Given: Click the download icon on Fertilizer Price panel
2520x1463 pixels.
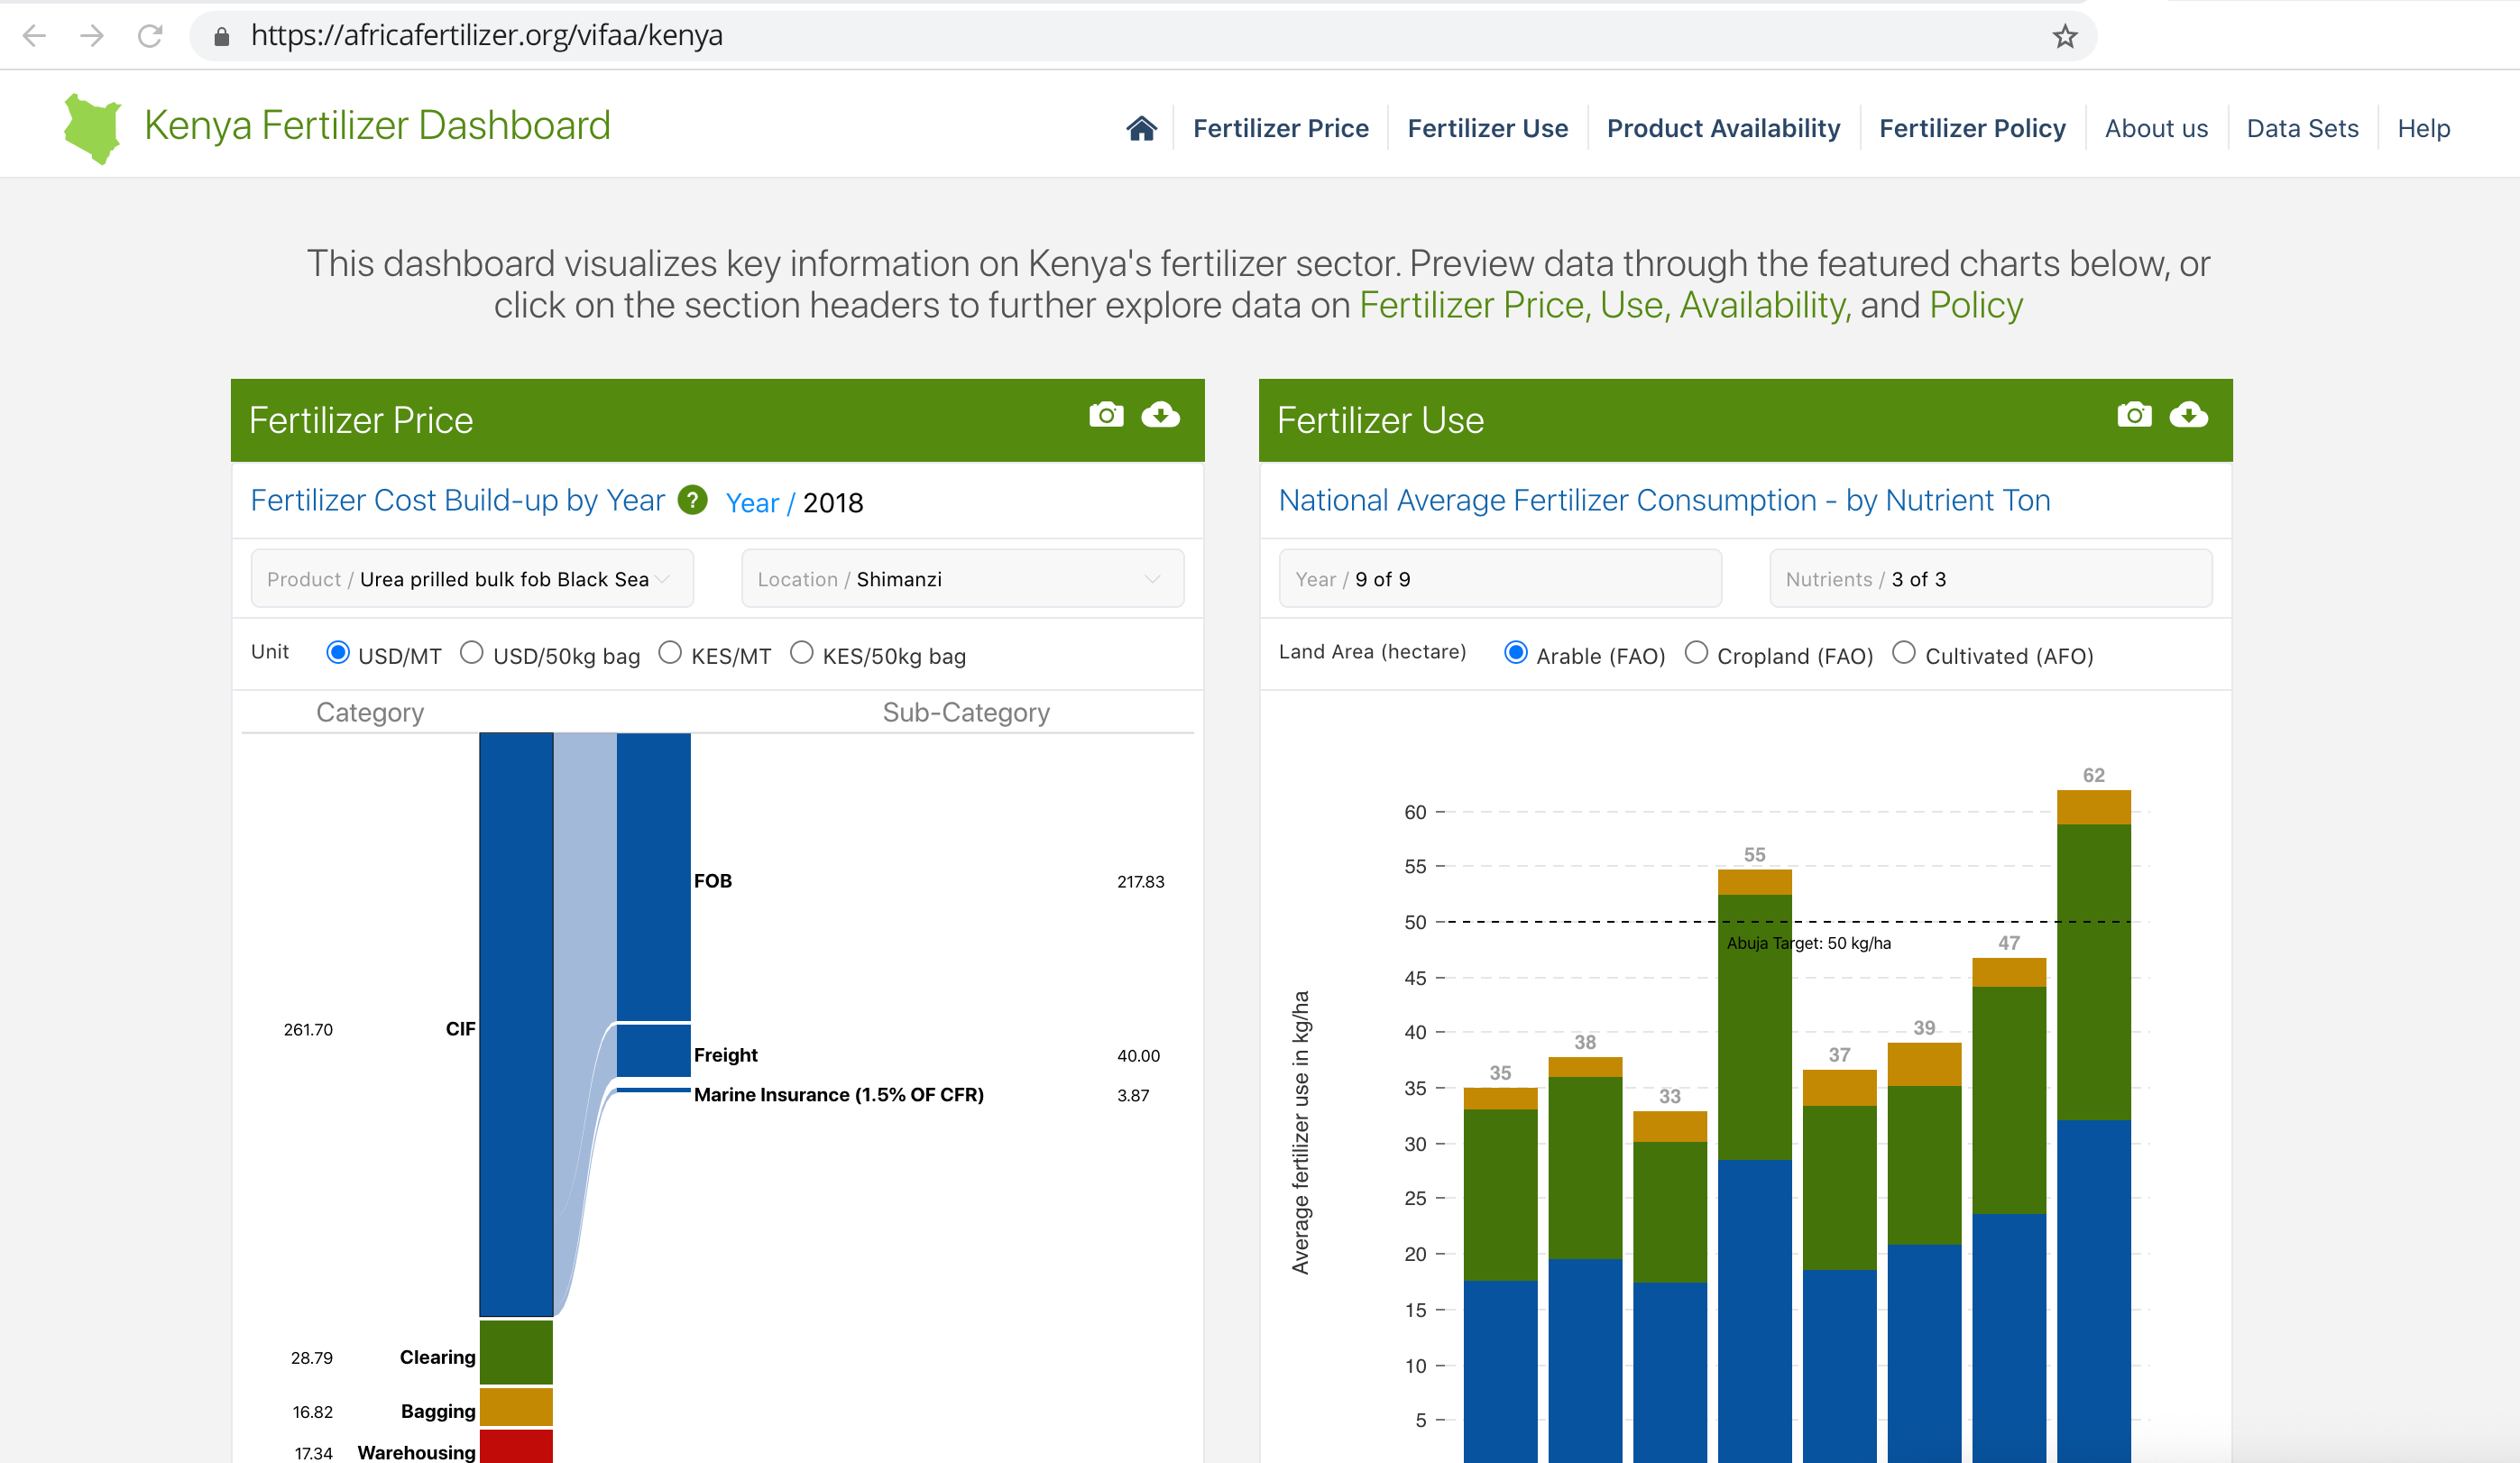Looking at the screenshot, I should coord(1162,416).
